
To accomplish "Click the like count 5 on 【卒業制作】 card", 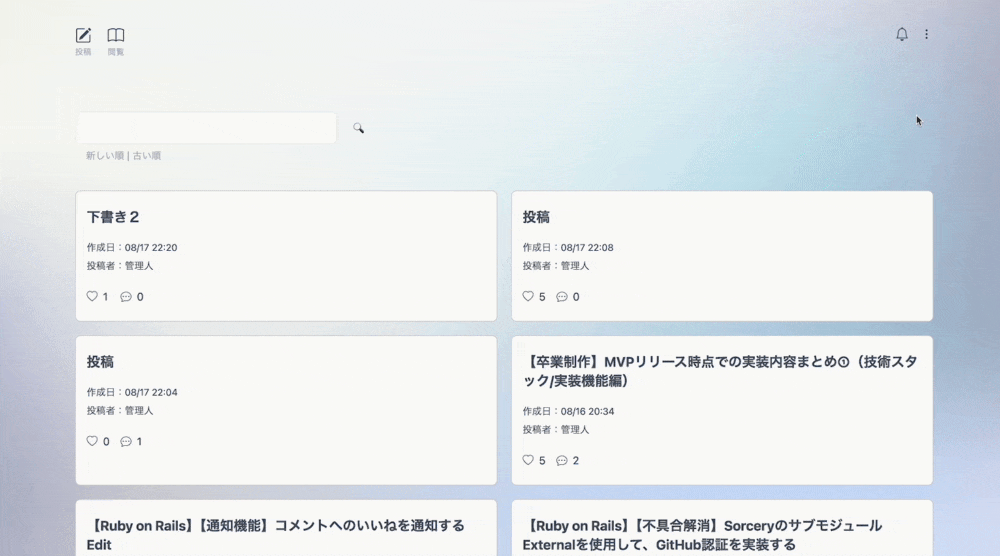I will [542, 460].
